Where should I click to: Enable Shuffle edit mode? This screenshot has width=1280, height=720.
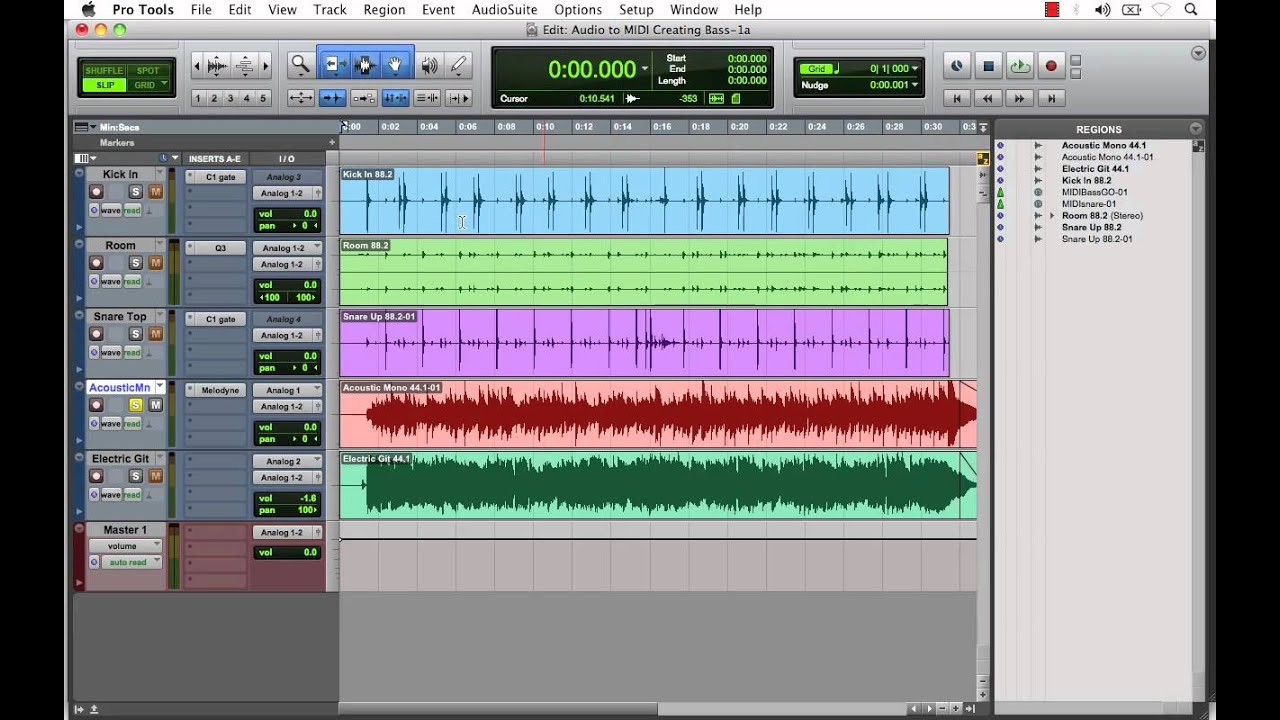pyautogui.click(x=104, y=71)
